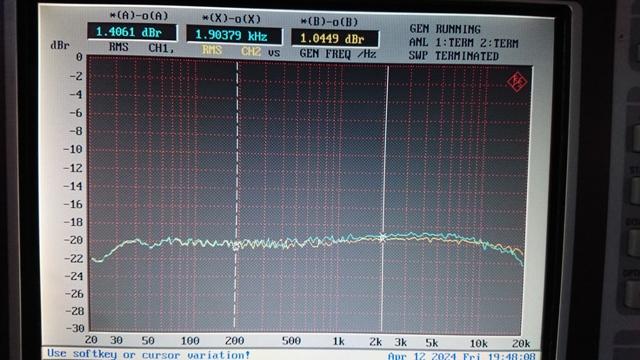Click the yellow RMS CH2 trace label
The height and width of the screenshot is (360, 640).
[x=231, y=51]
